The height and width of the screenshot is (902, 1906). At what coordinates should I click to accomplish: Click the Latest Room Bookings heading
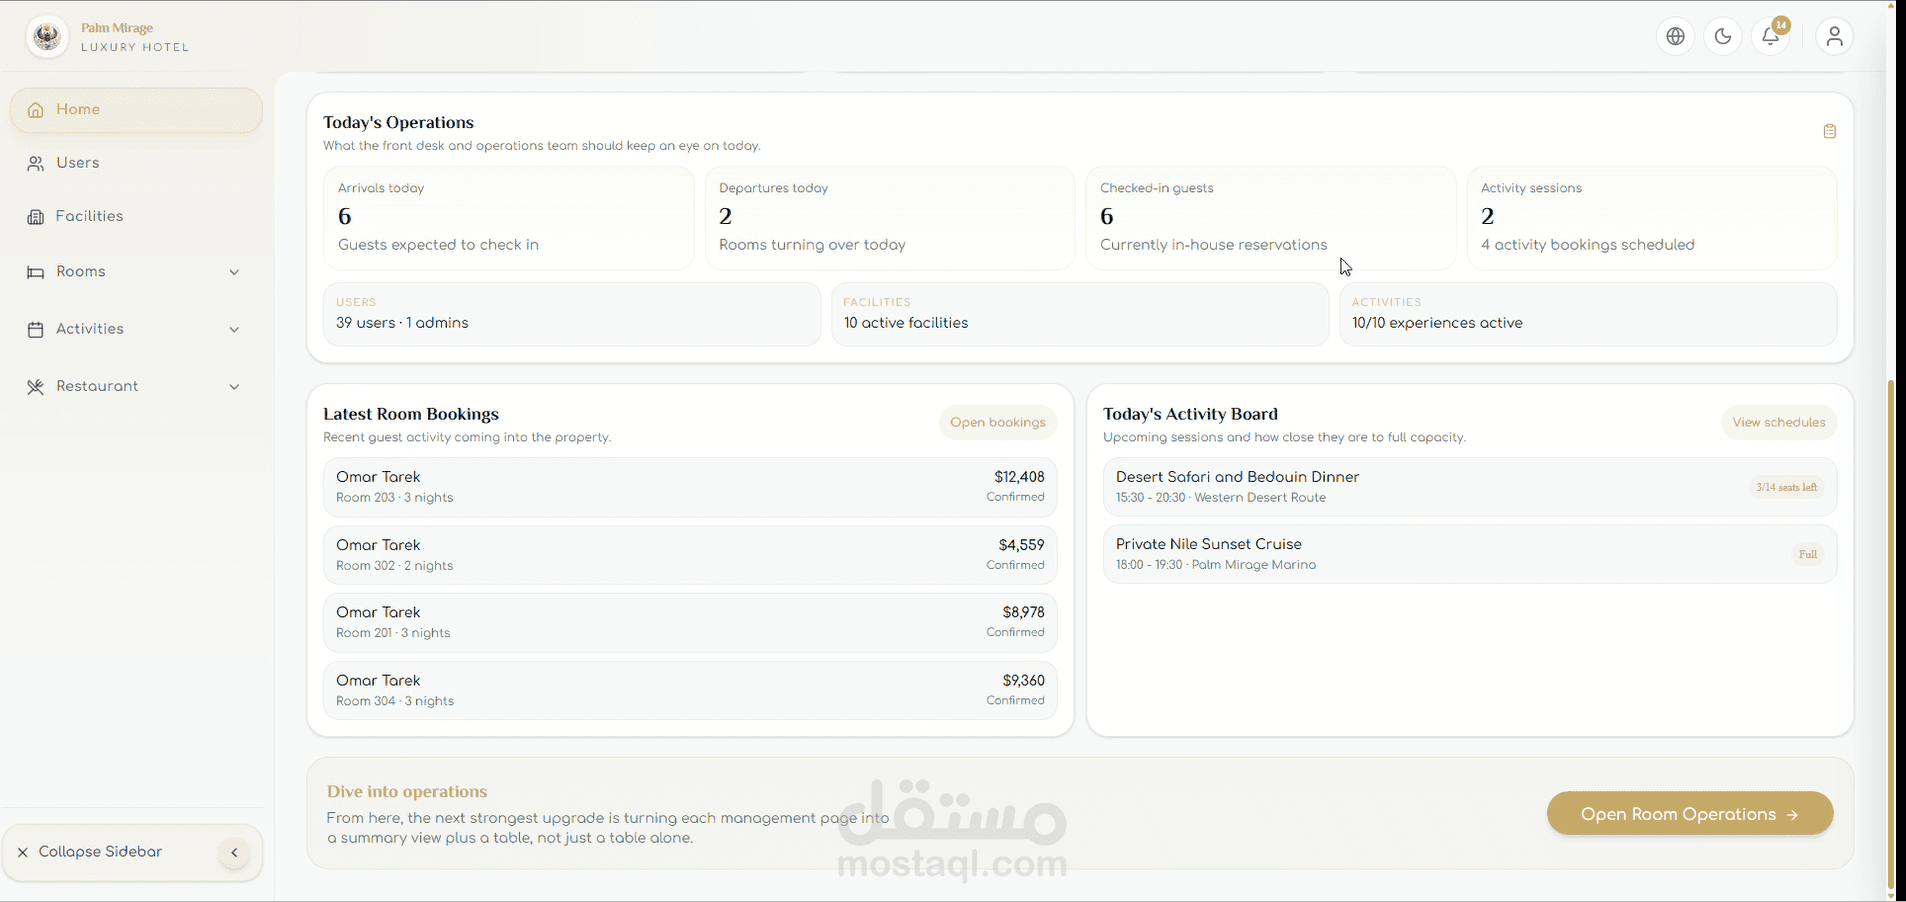tap(411, 414)
